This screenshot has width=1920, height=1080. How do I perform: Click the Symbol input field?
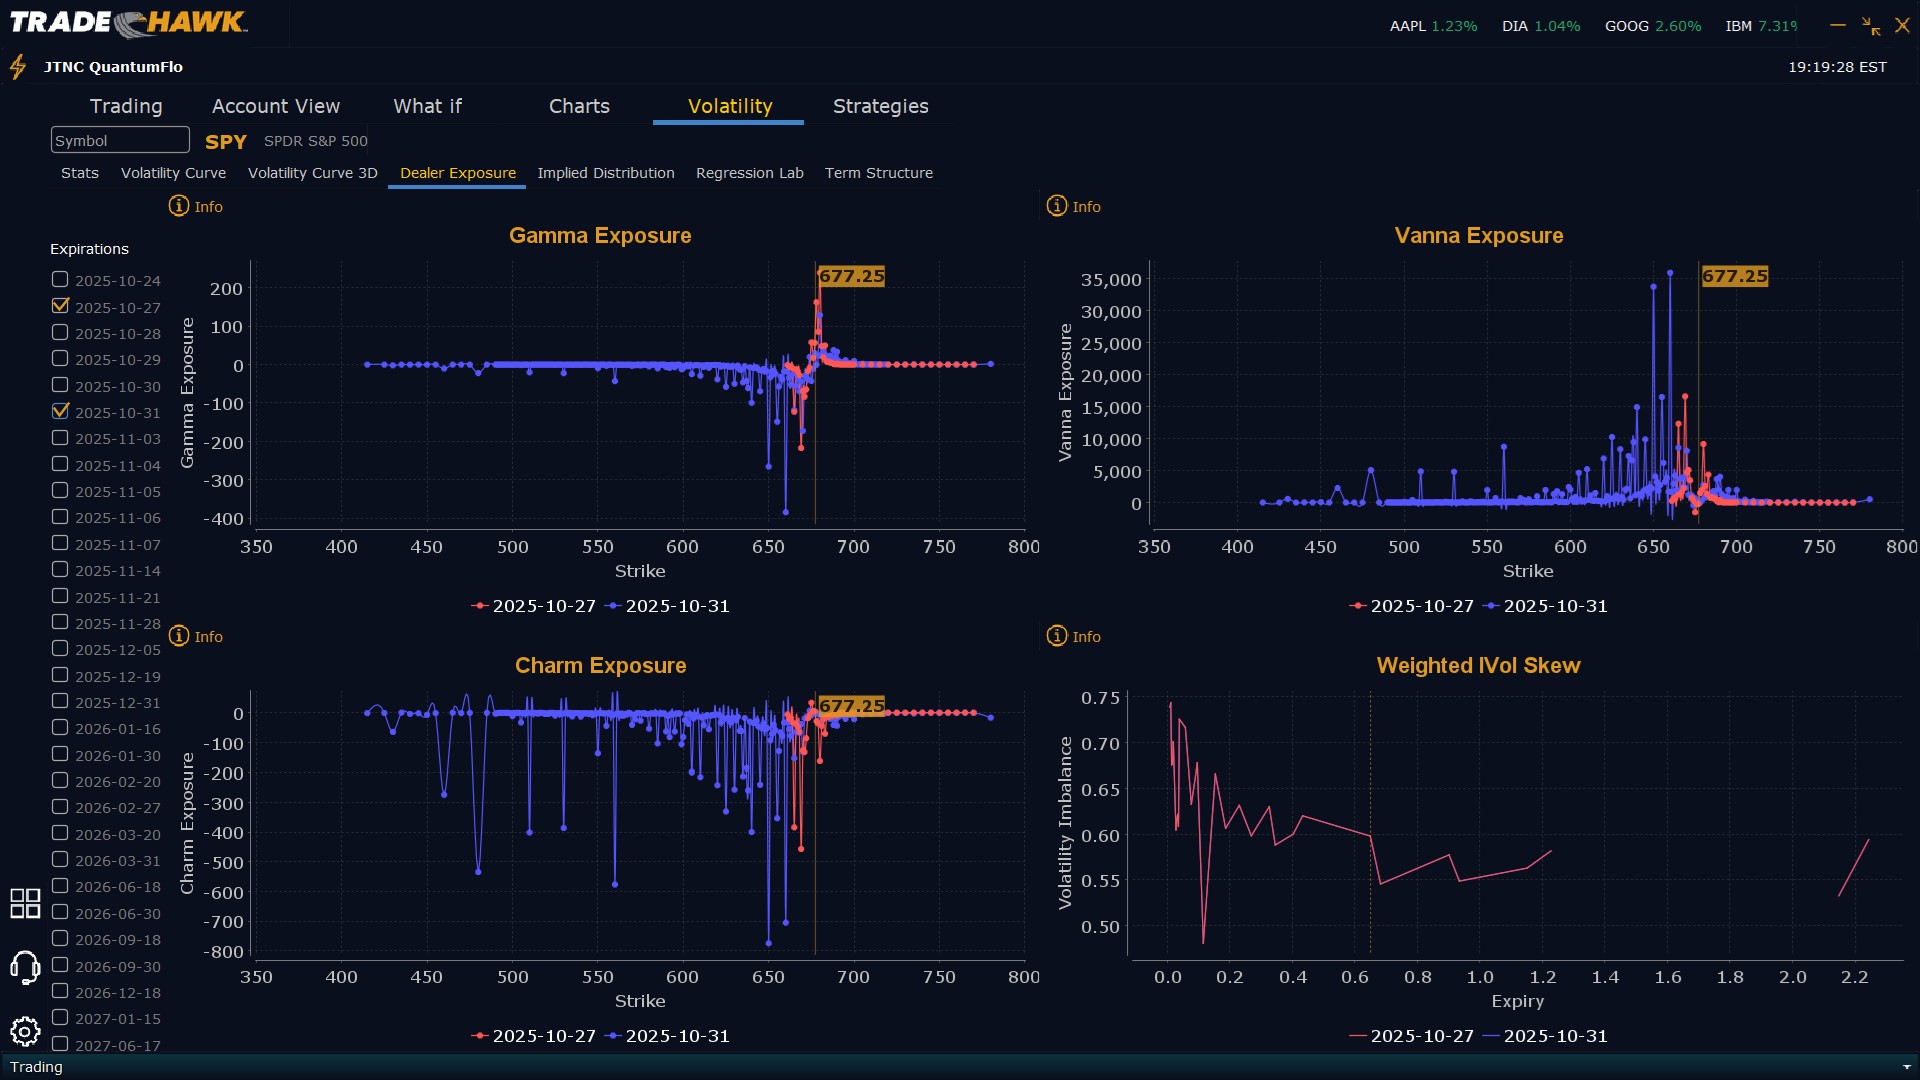click(120, 140)
